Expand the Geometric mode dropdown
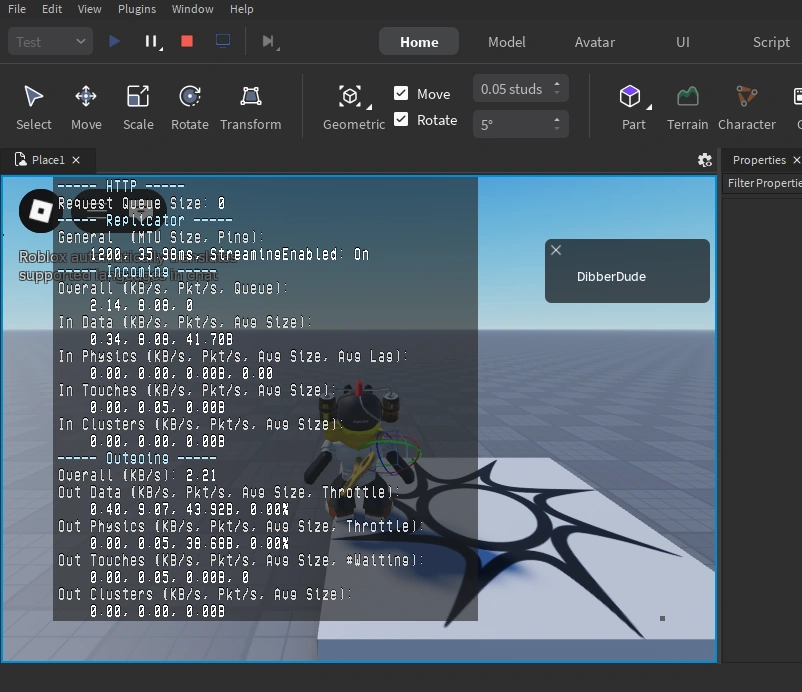 coord(368,107)
